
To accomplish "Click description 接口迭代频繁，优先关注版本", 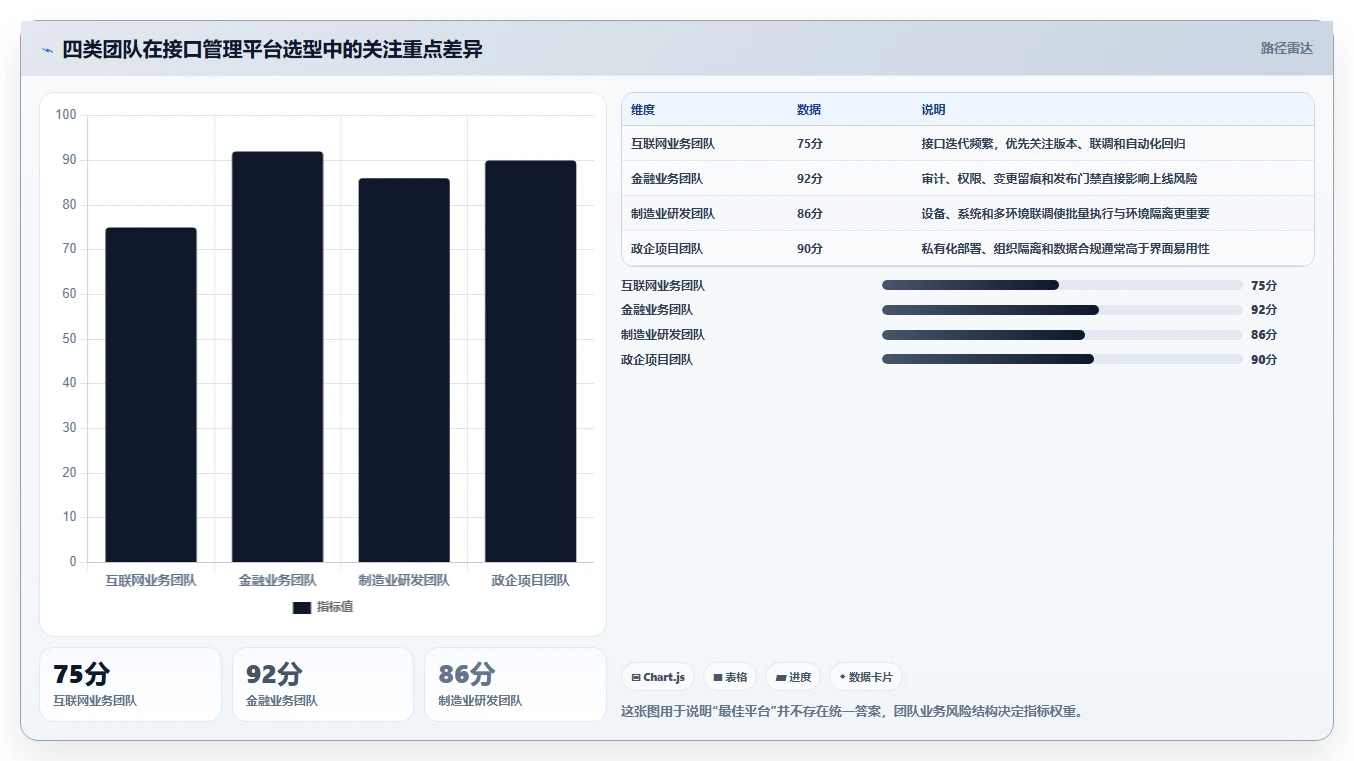I will tap(1054, 144).
